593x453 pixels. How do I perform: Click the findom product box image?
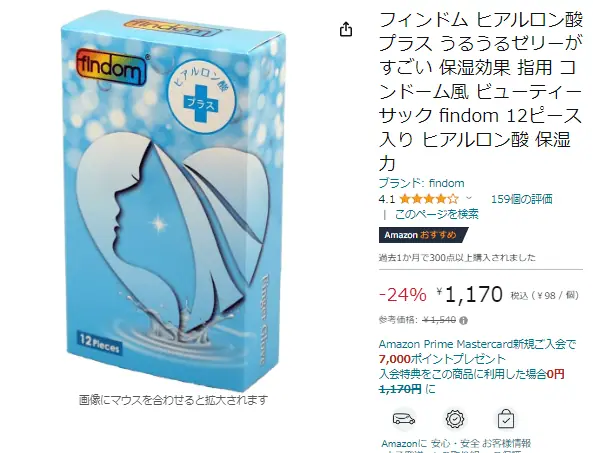[174, 200]
